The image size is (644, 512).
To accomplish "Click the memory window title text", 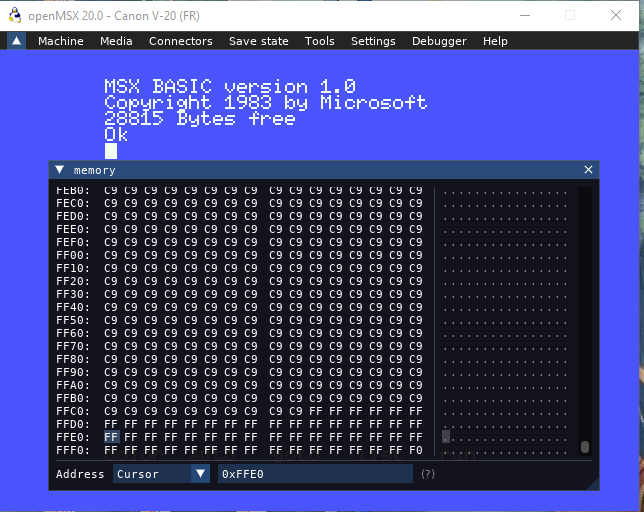I will [94, 170].
